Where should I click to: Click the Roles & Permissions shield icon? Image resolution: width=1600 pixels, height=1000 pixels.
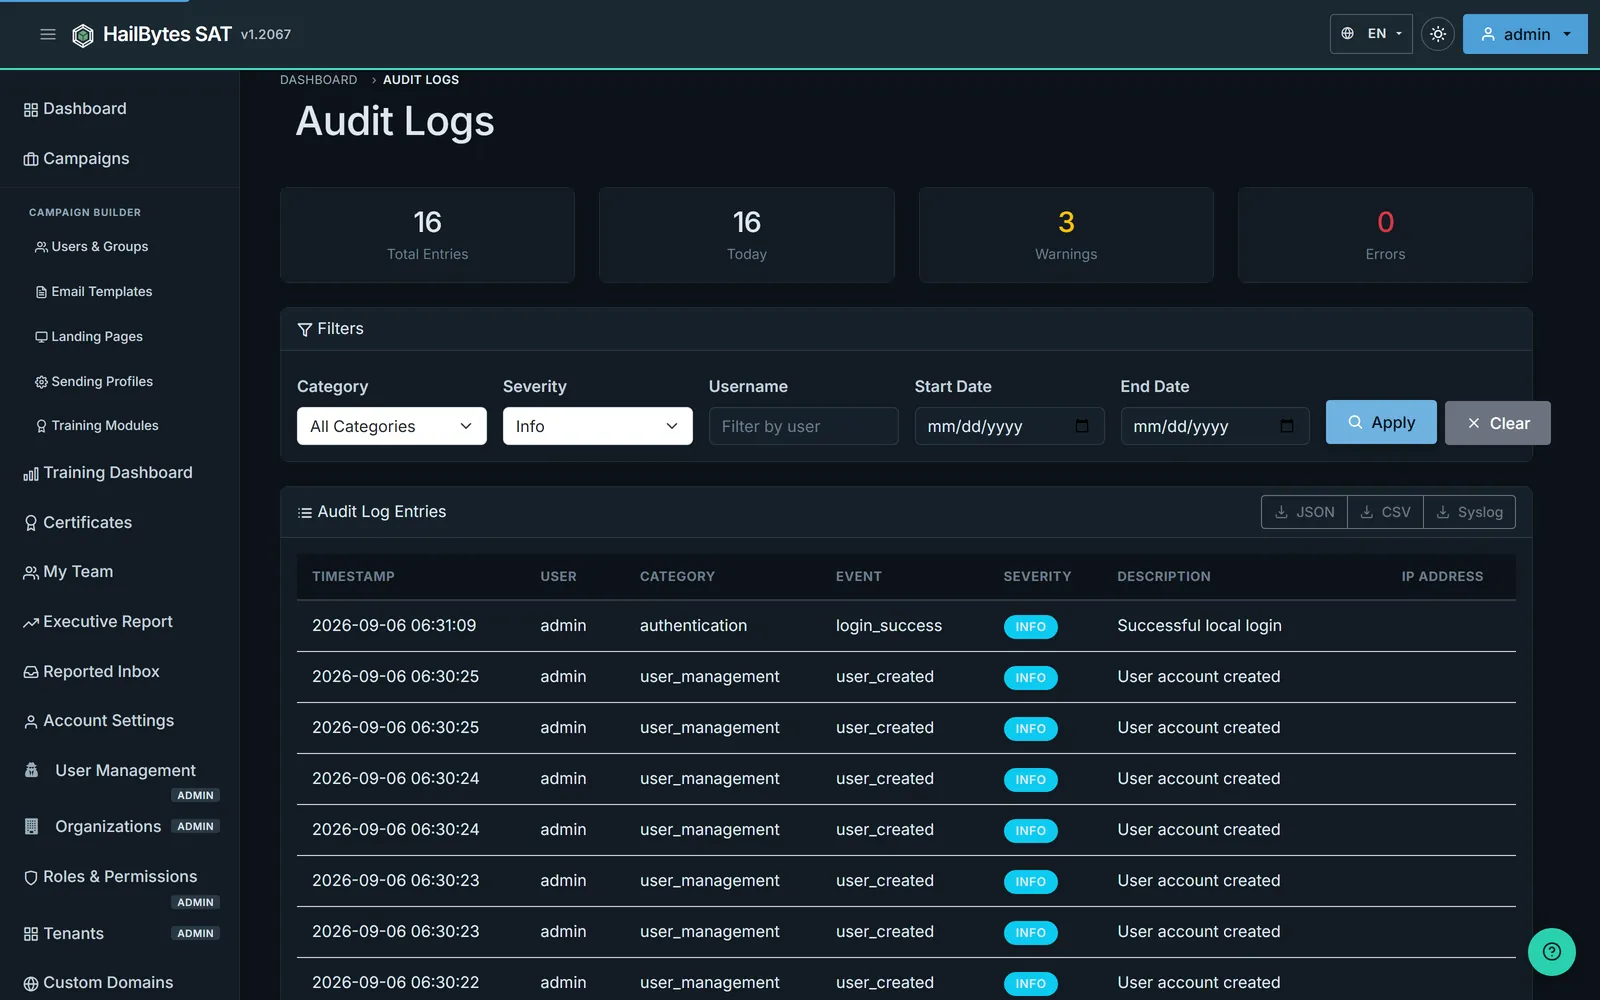coord(31,878)
